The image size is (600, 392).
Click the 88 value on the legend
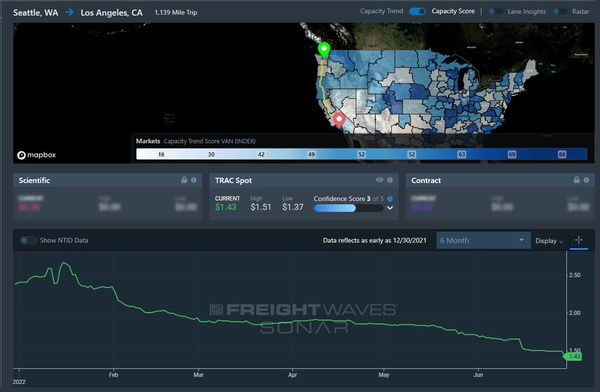[562, 154]
